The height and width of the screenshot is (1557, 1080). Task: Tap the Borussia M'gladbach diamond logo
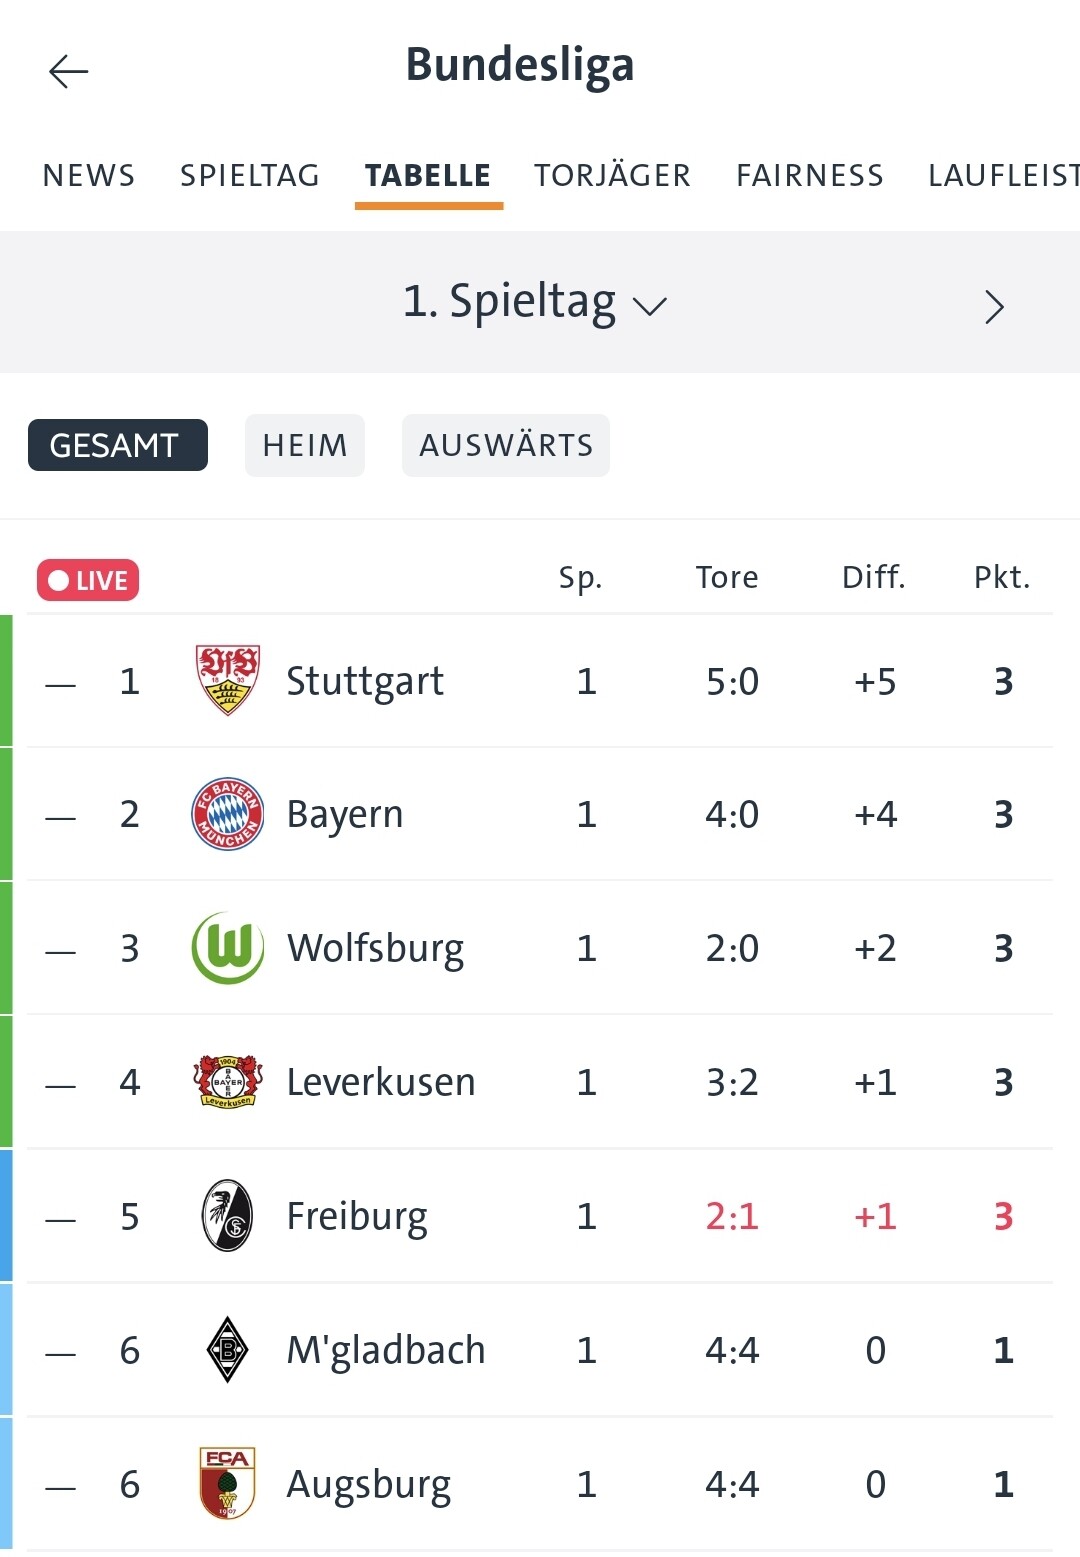coord(228,1349)
